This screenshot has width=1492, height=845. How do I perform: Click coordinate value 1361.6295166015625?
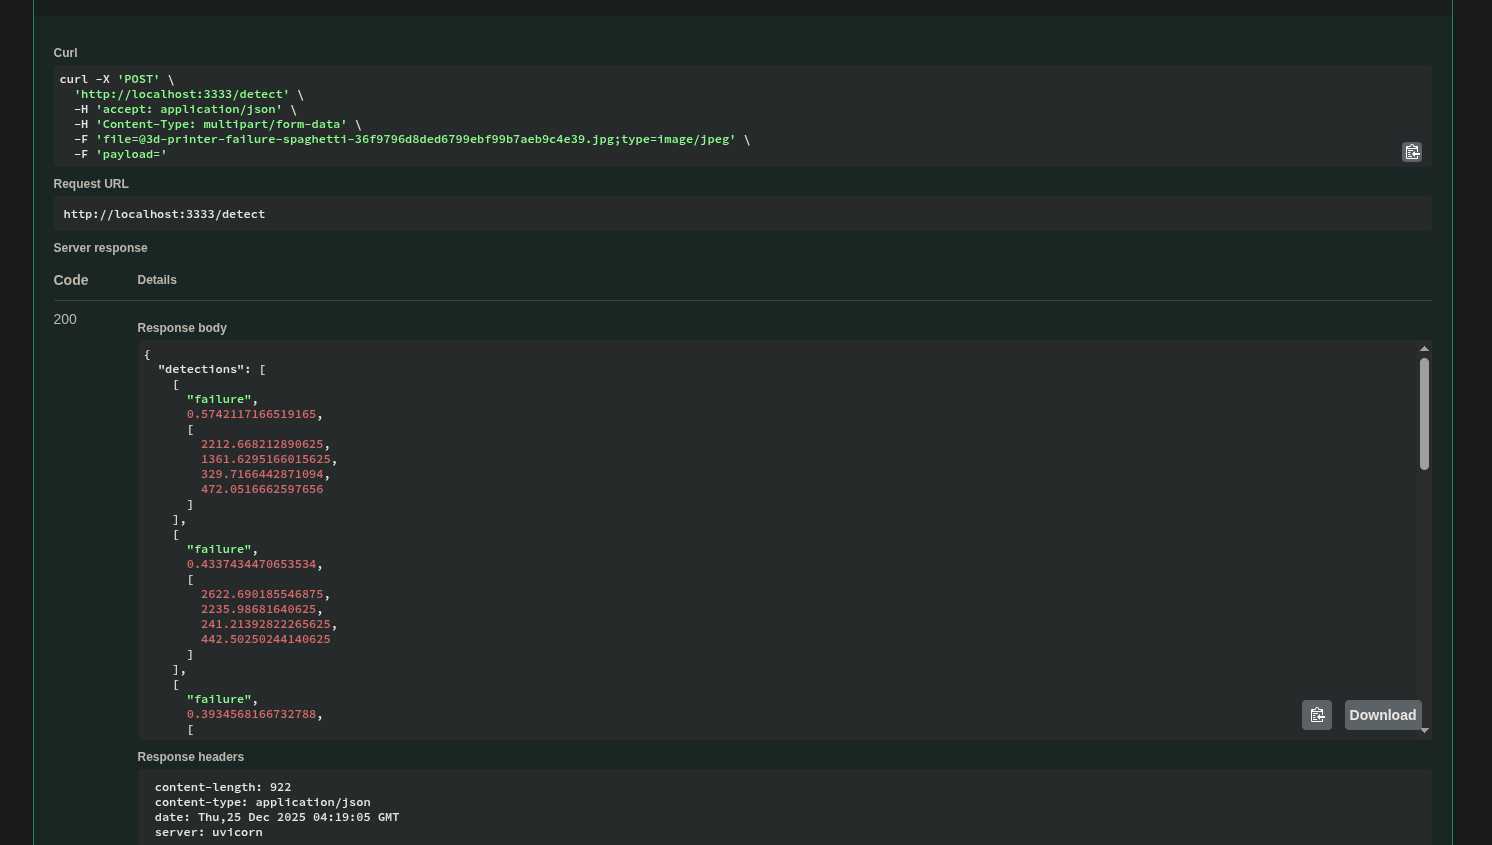pyautogui.click(x=266, y=459)
